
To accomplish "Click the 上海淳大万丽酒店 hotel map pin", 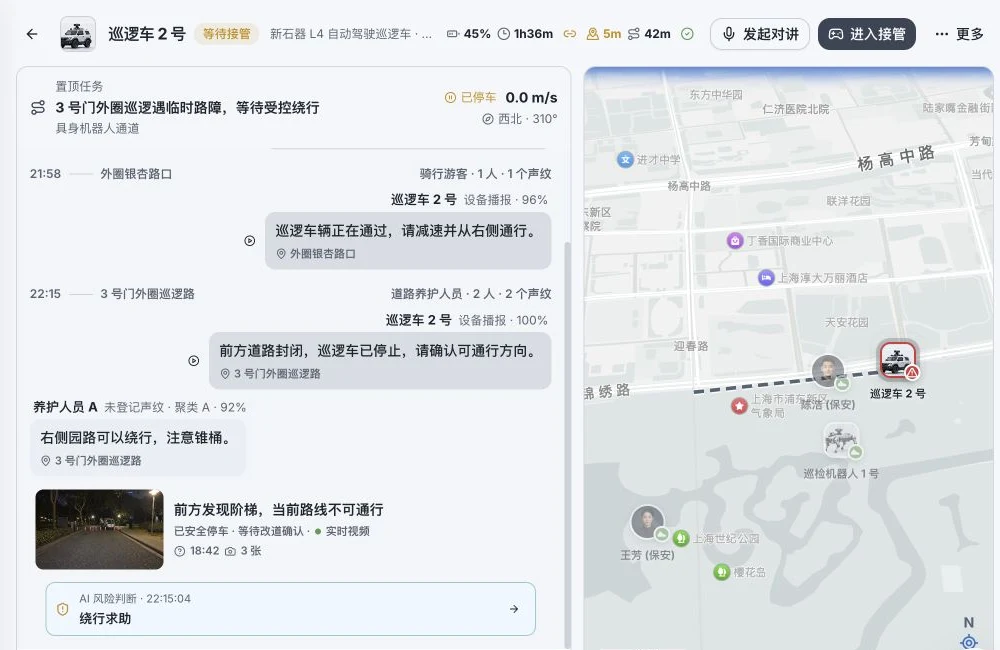I will pos(766,278).
